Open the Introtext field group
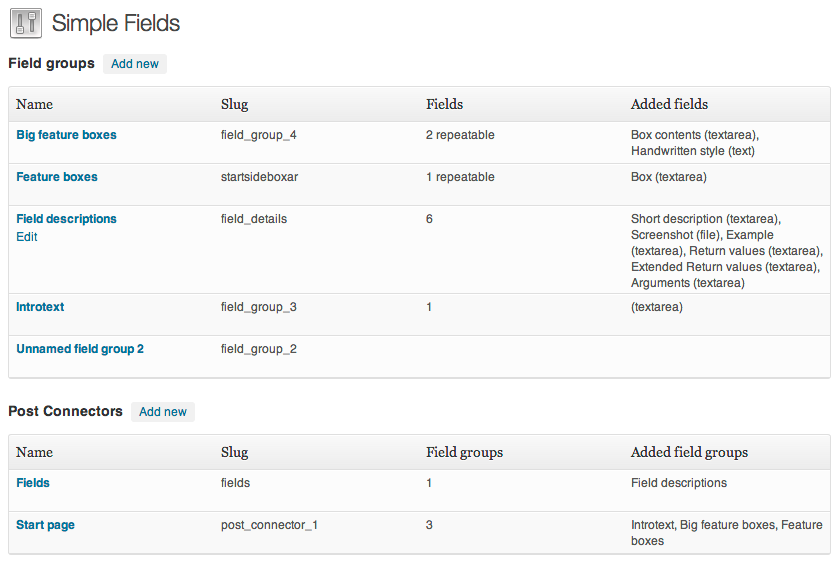 tap(40, 307)
